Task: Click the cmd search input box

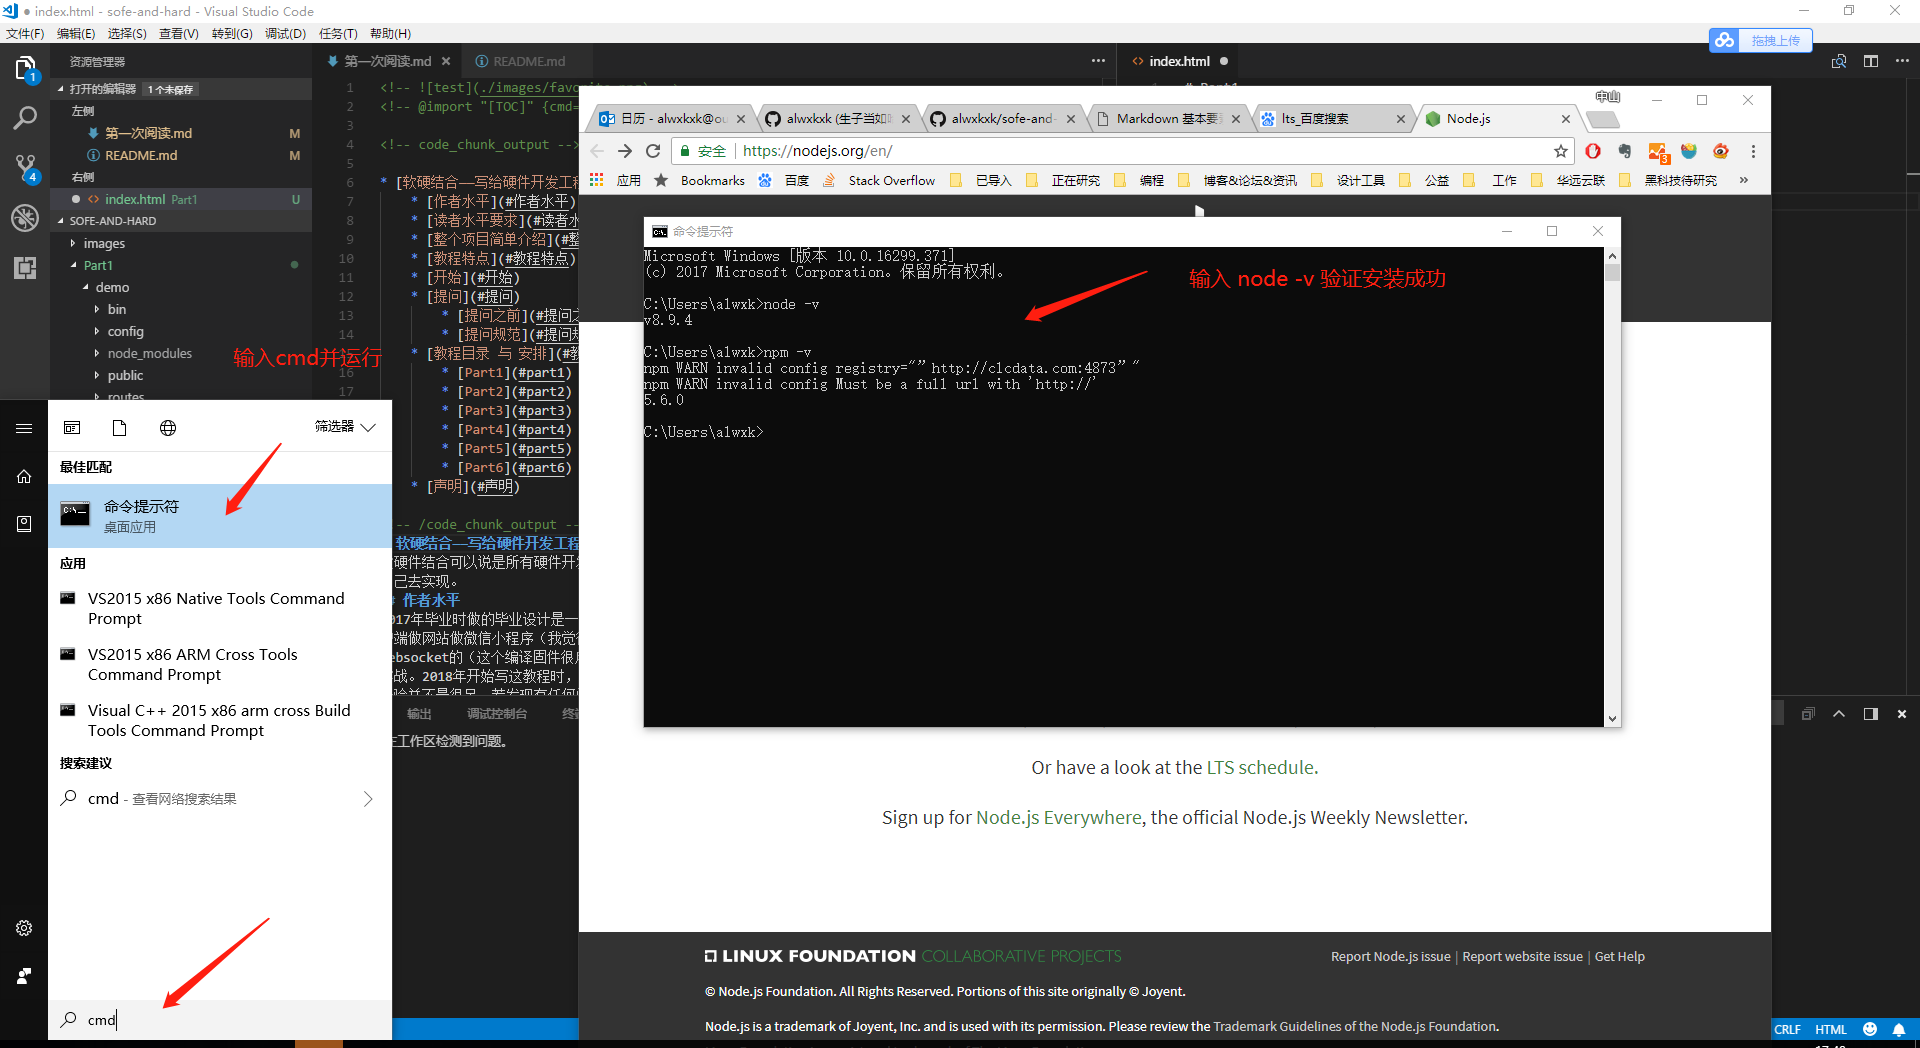Action: (220, 1020)
